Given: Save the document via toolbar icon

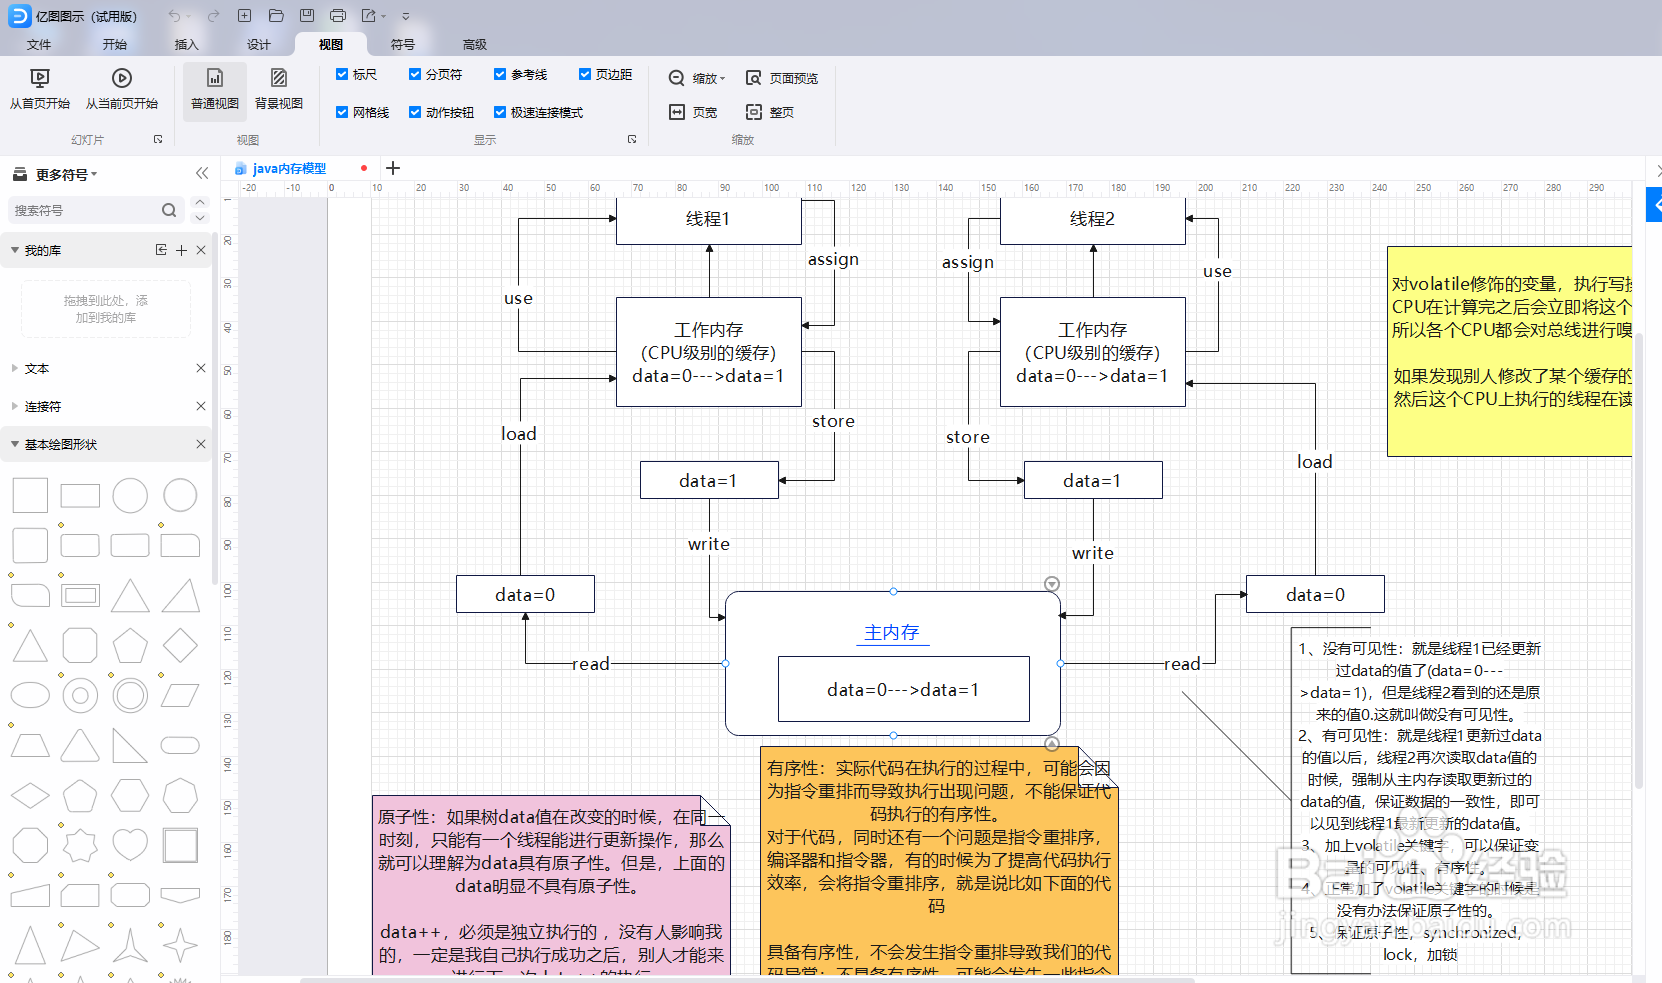Looking at the screenshot, I should click(307, 16).
